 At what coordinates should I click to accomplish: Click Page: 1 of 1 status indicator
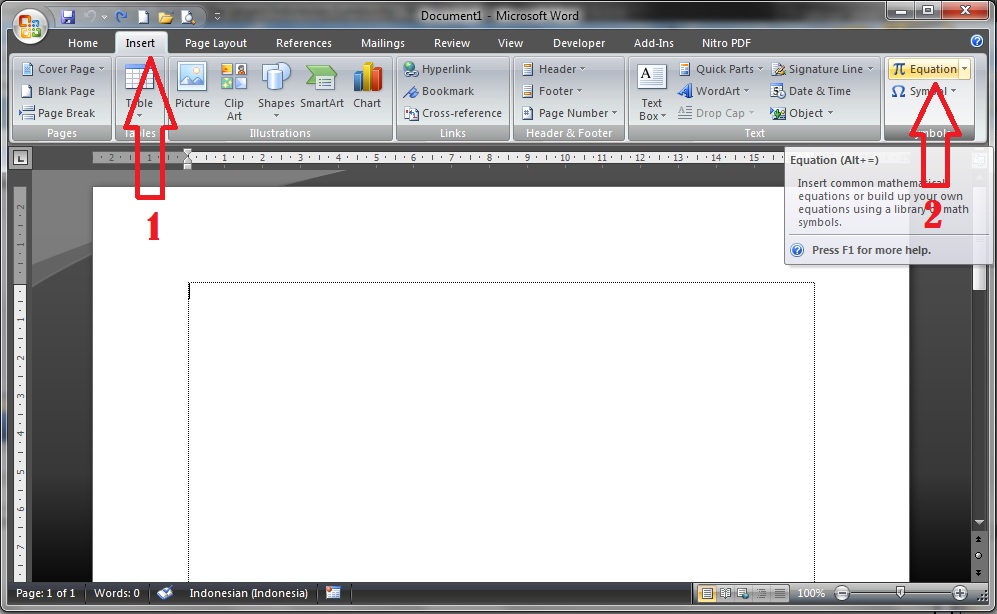45,593
